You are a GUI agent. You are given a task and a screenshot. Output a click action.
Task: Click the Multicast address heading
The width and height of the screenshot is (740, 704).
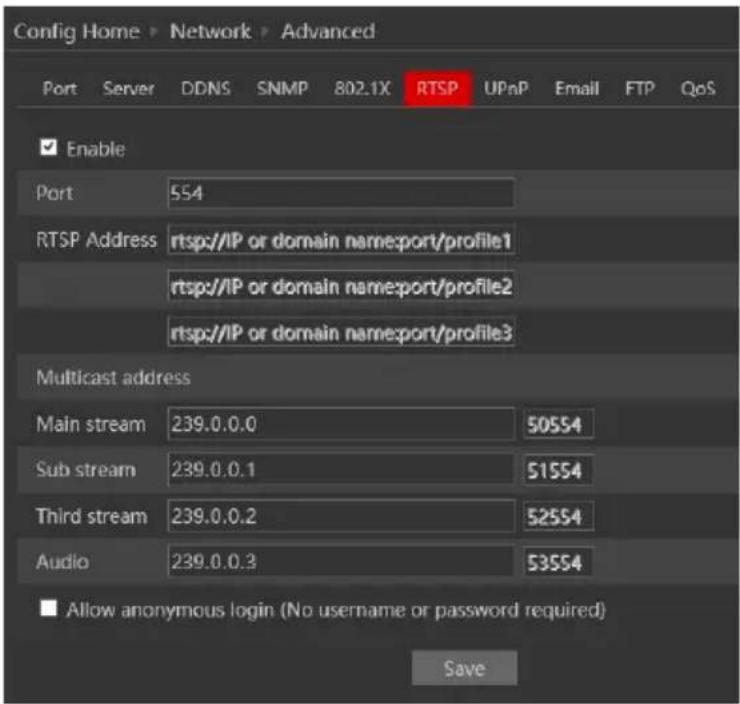click(x=113, y=377)
